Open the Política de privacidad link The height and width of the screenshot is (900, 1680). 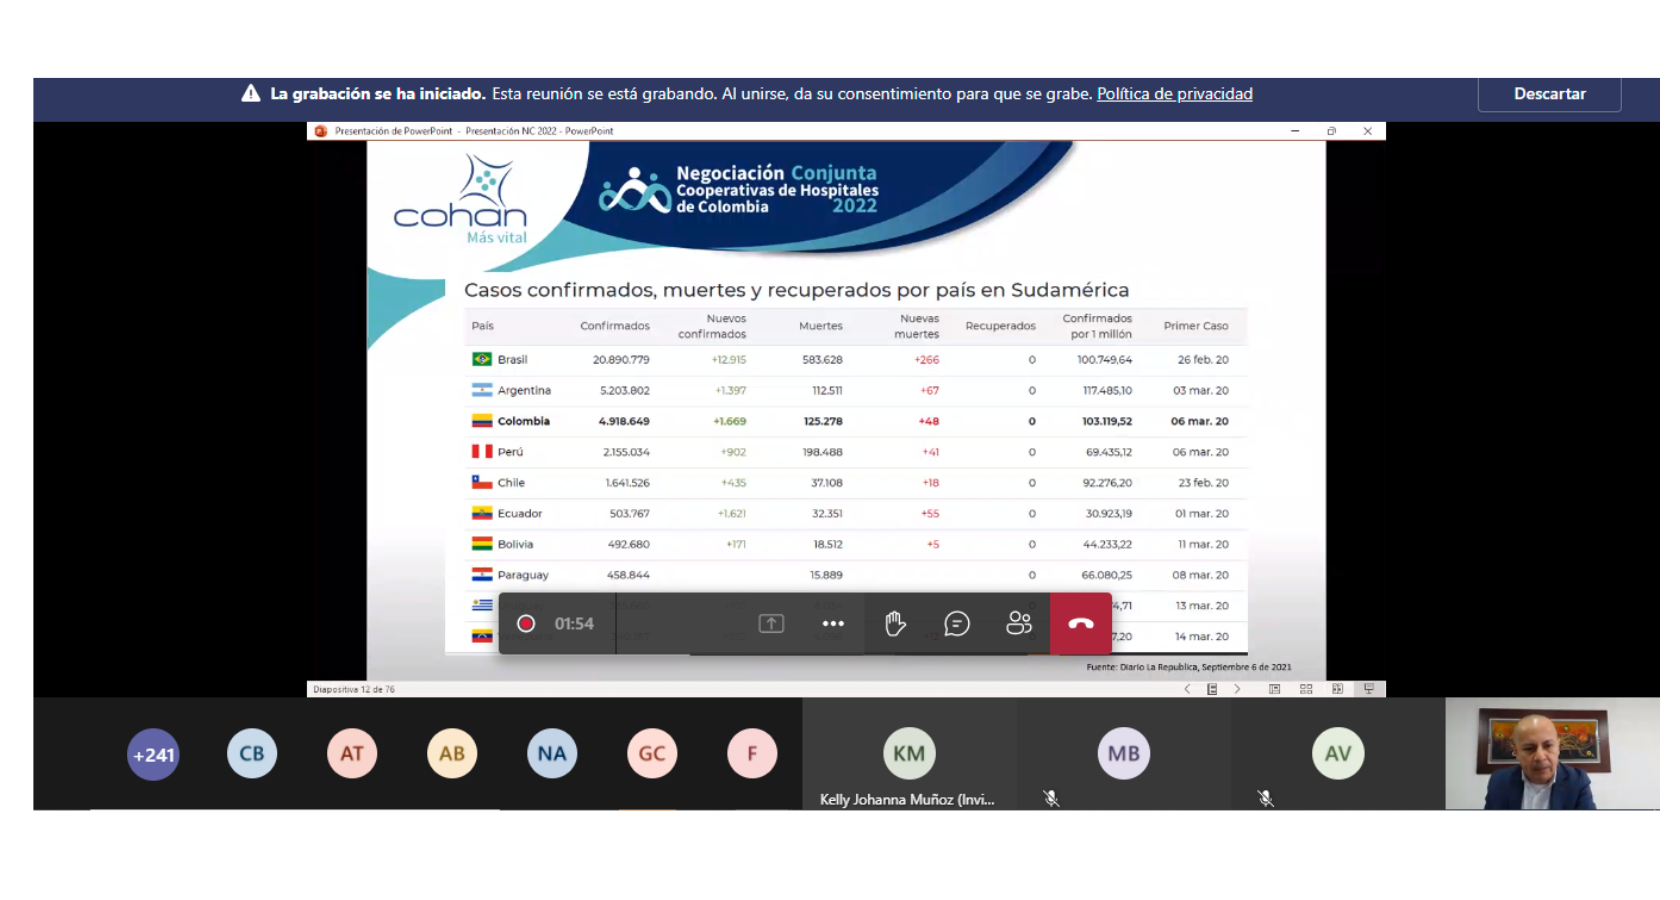pyautogui.click(x=1174, y=94)
